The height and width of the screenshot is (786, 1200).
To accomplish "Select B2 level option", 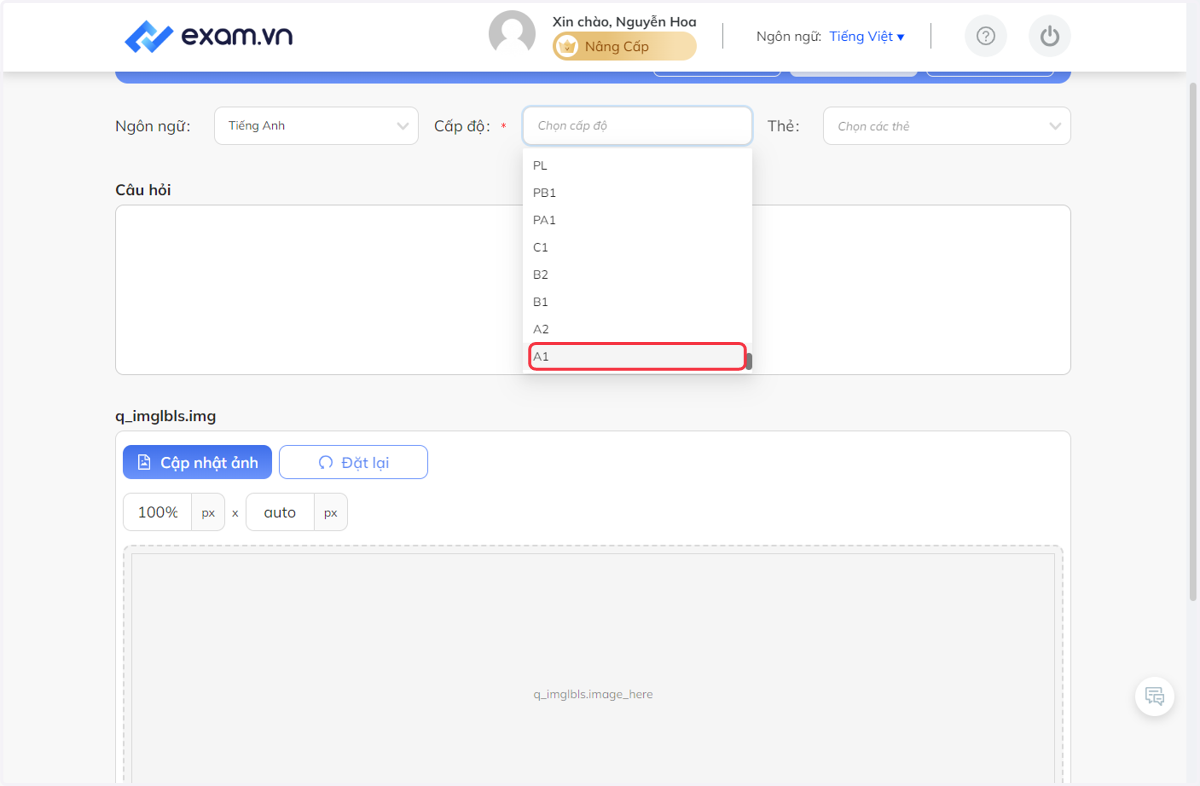I will 637,275.
